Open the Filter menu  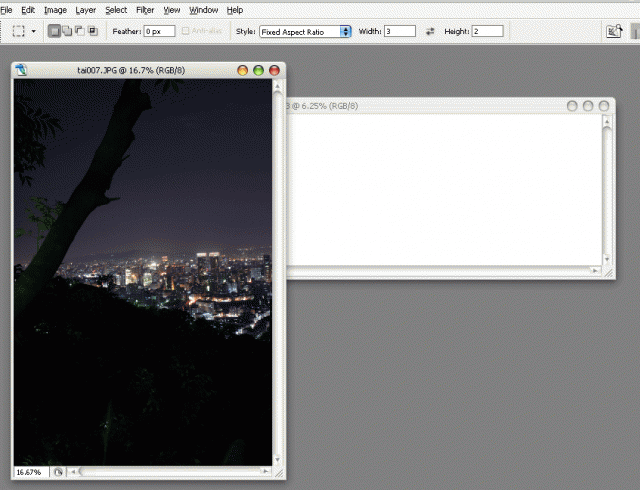tap(145, 10)
